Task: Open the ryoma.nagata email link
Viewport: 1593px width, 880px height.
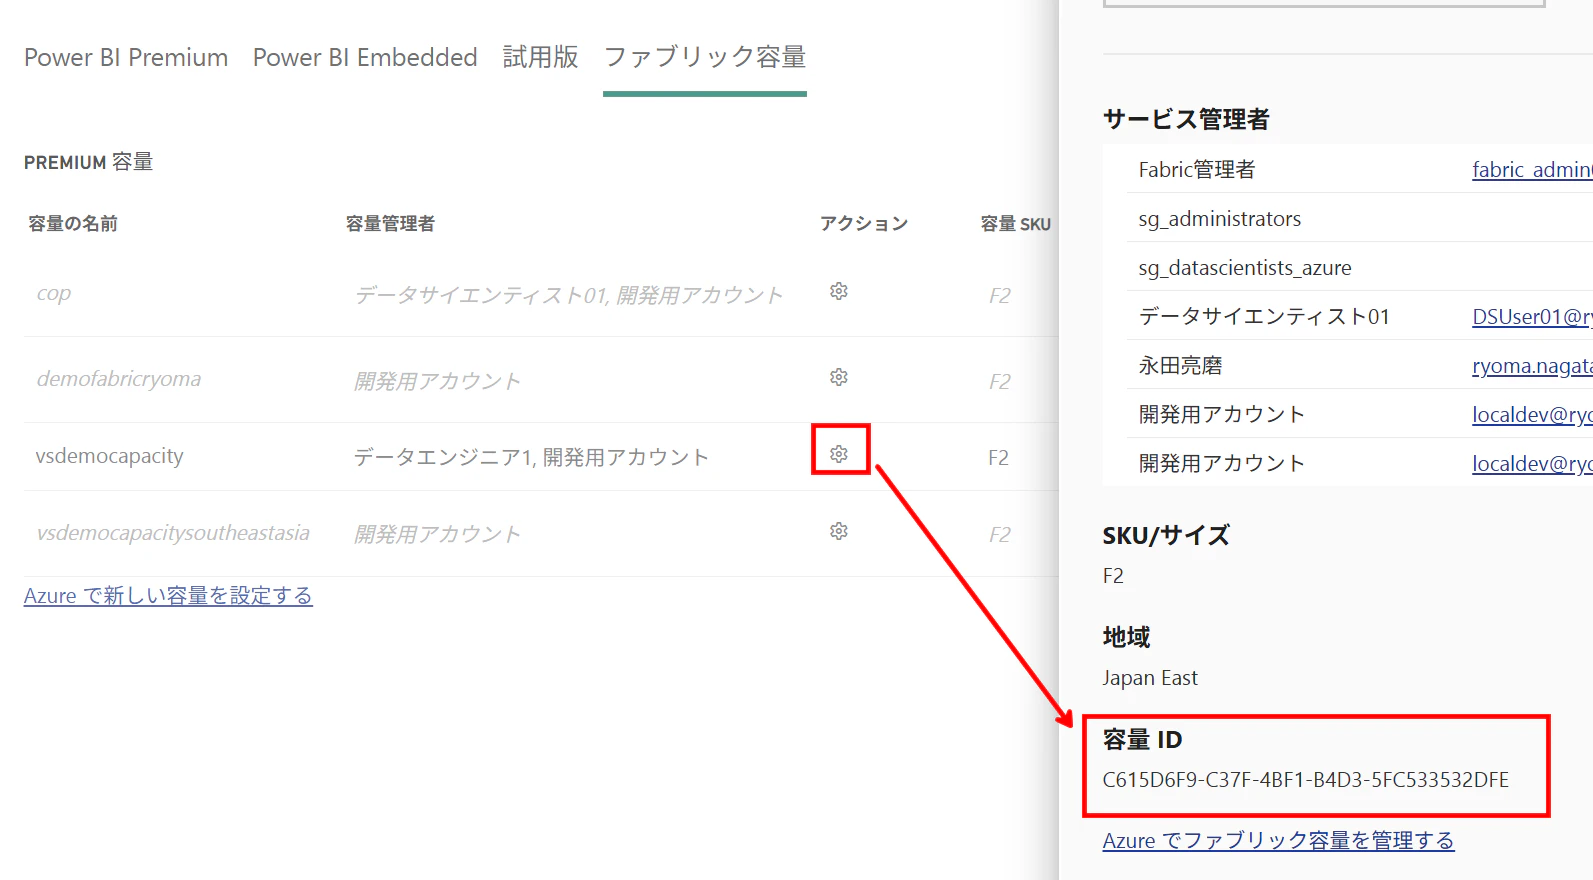Action: [x=1532, y=366]
